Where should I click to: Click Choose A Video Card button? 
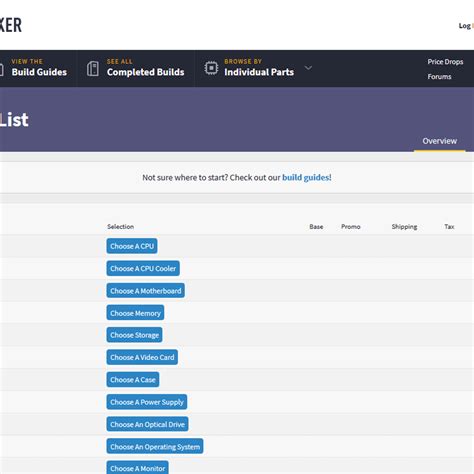(142, 357)
